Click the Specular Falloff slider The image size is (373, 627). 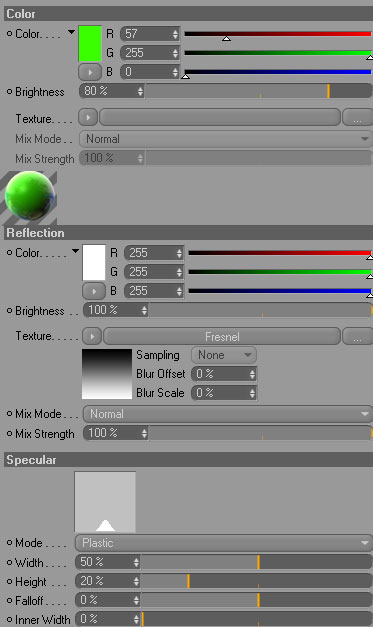[x=256, y=600]
